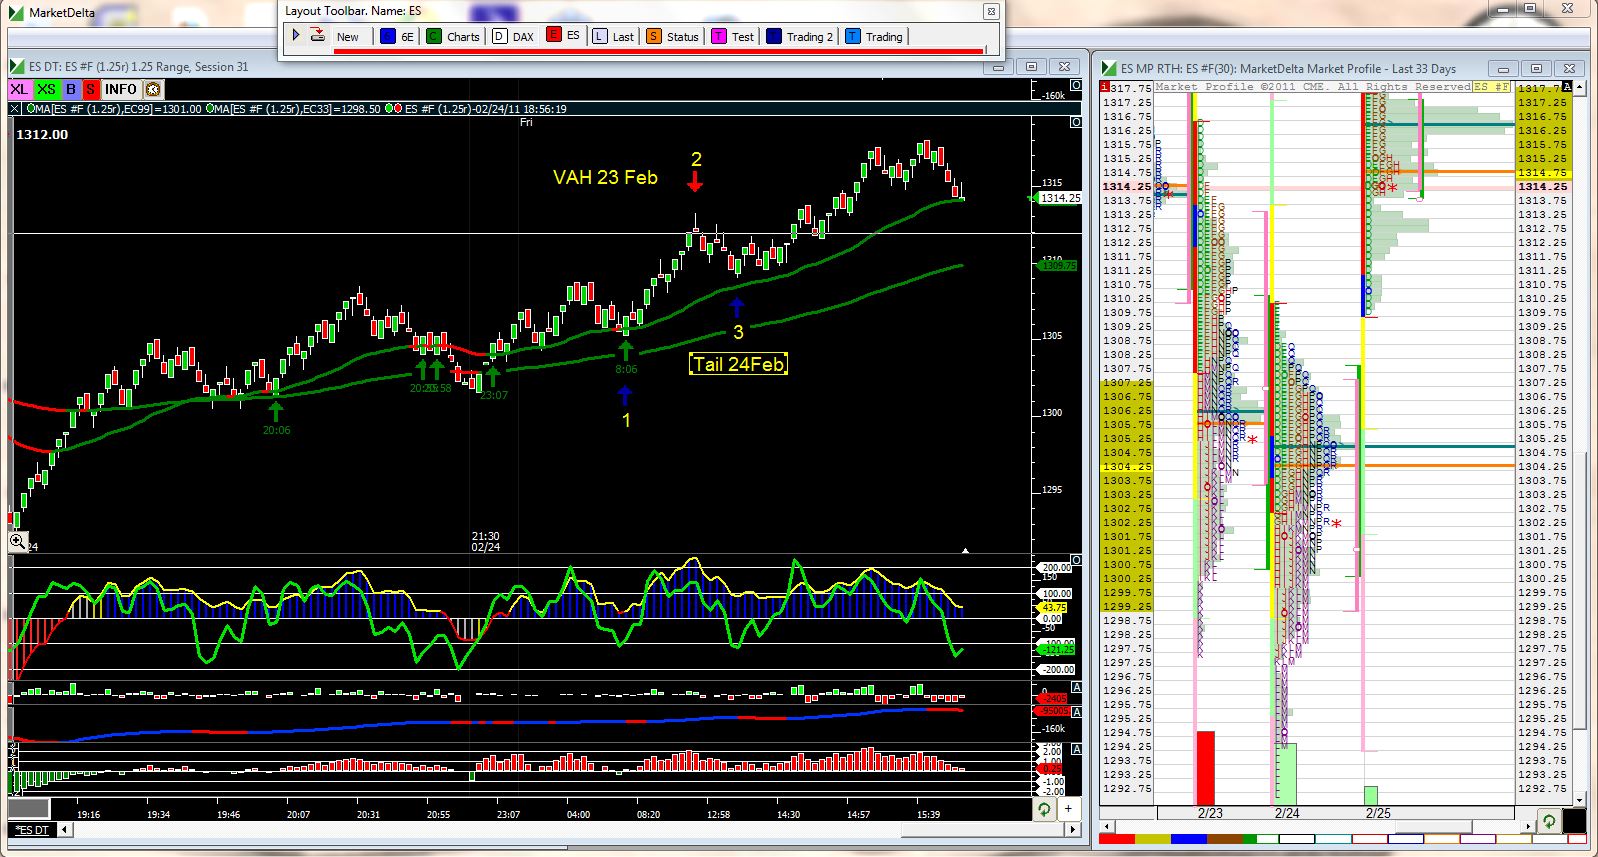Switch to the Charts layout
Screen dimensions: 1598x857
click(463, 36)
